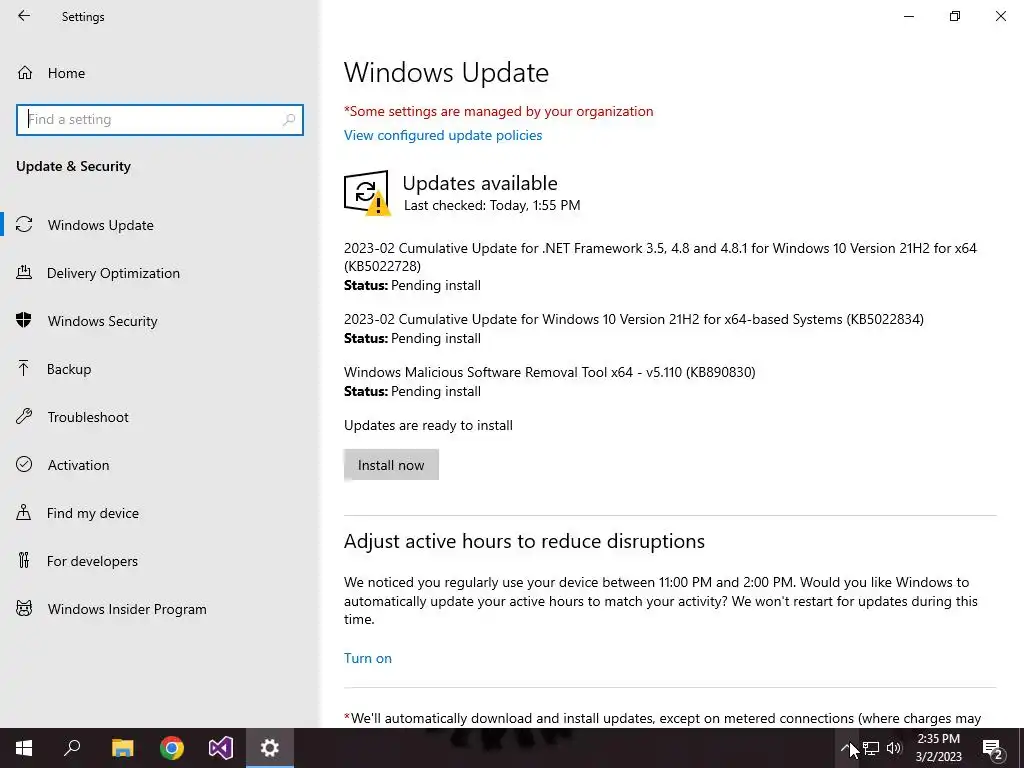This screenshot has height=768, width=1024.
Task: Minimize the Settings window
Action: coord(909,16)
